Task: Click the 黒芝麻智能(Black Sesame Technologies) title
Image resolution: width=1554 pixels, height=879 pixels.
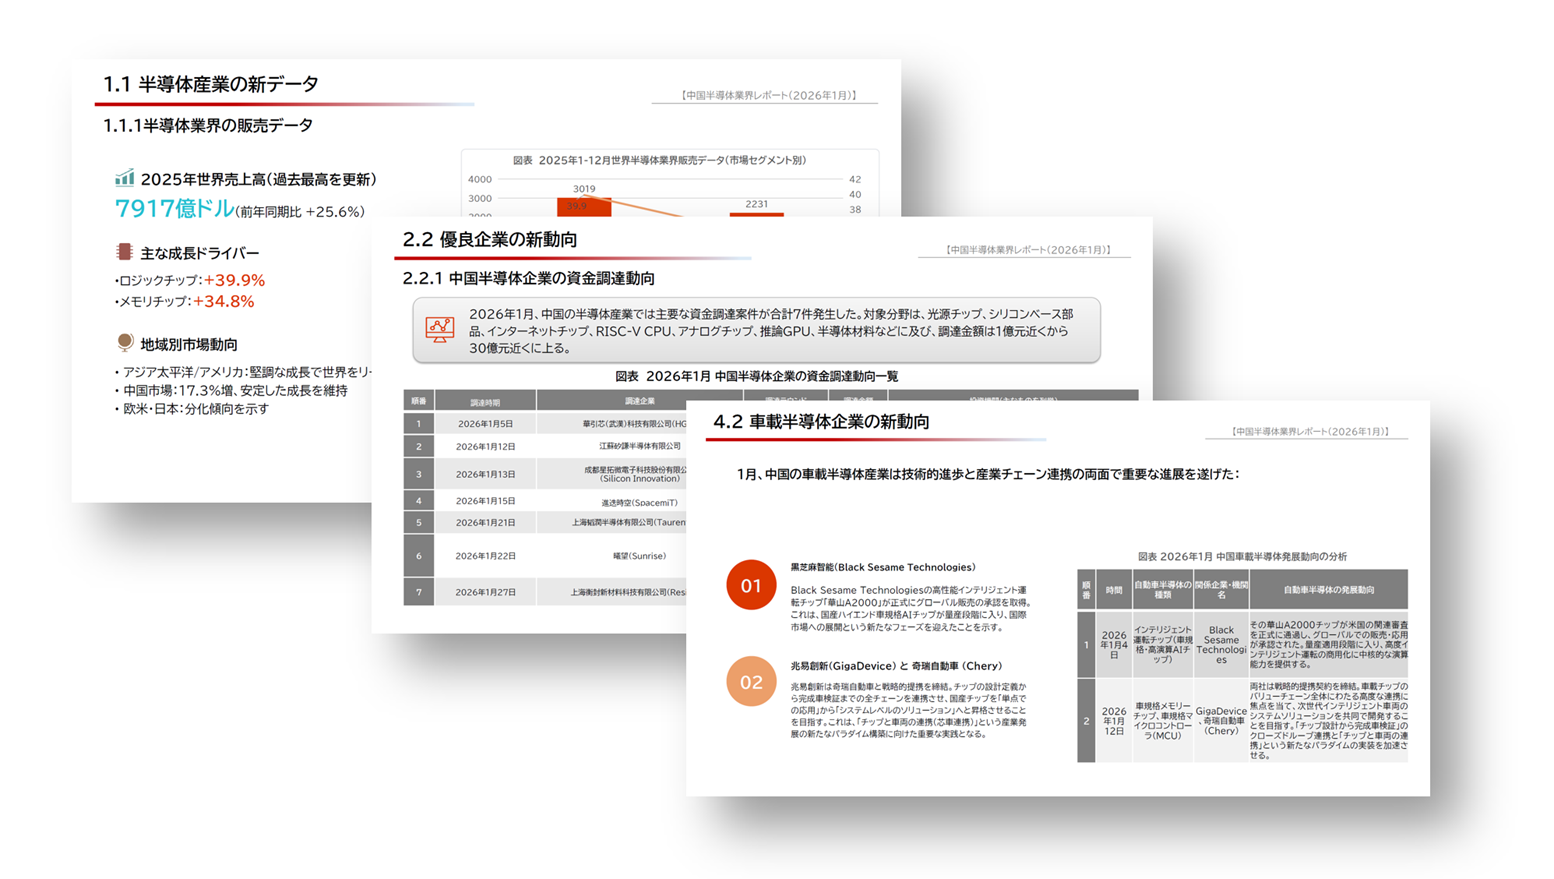Action: pos(883,567)
